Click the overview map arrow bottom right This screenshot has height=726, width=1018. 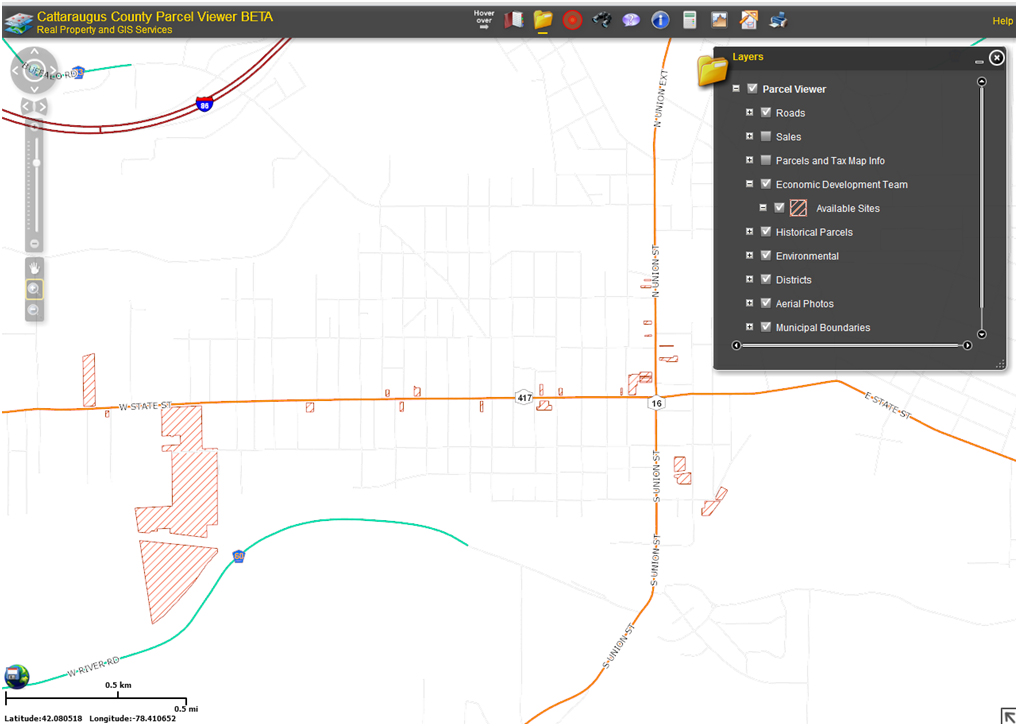1008,716
